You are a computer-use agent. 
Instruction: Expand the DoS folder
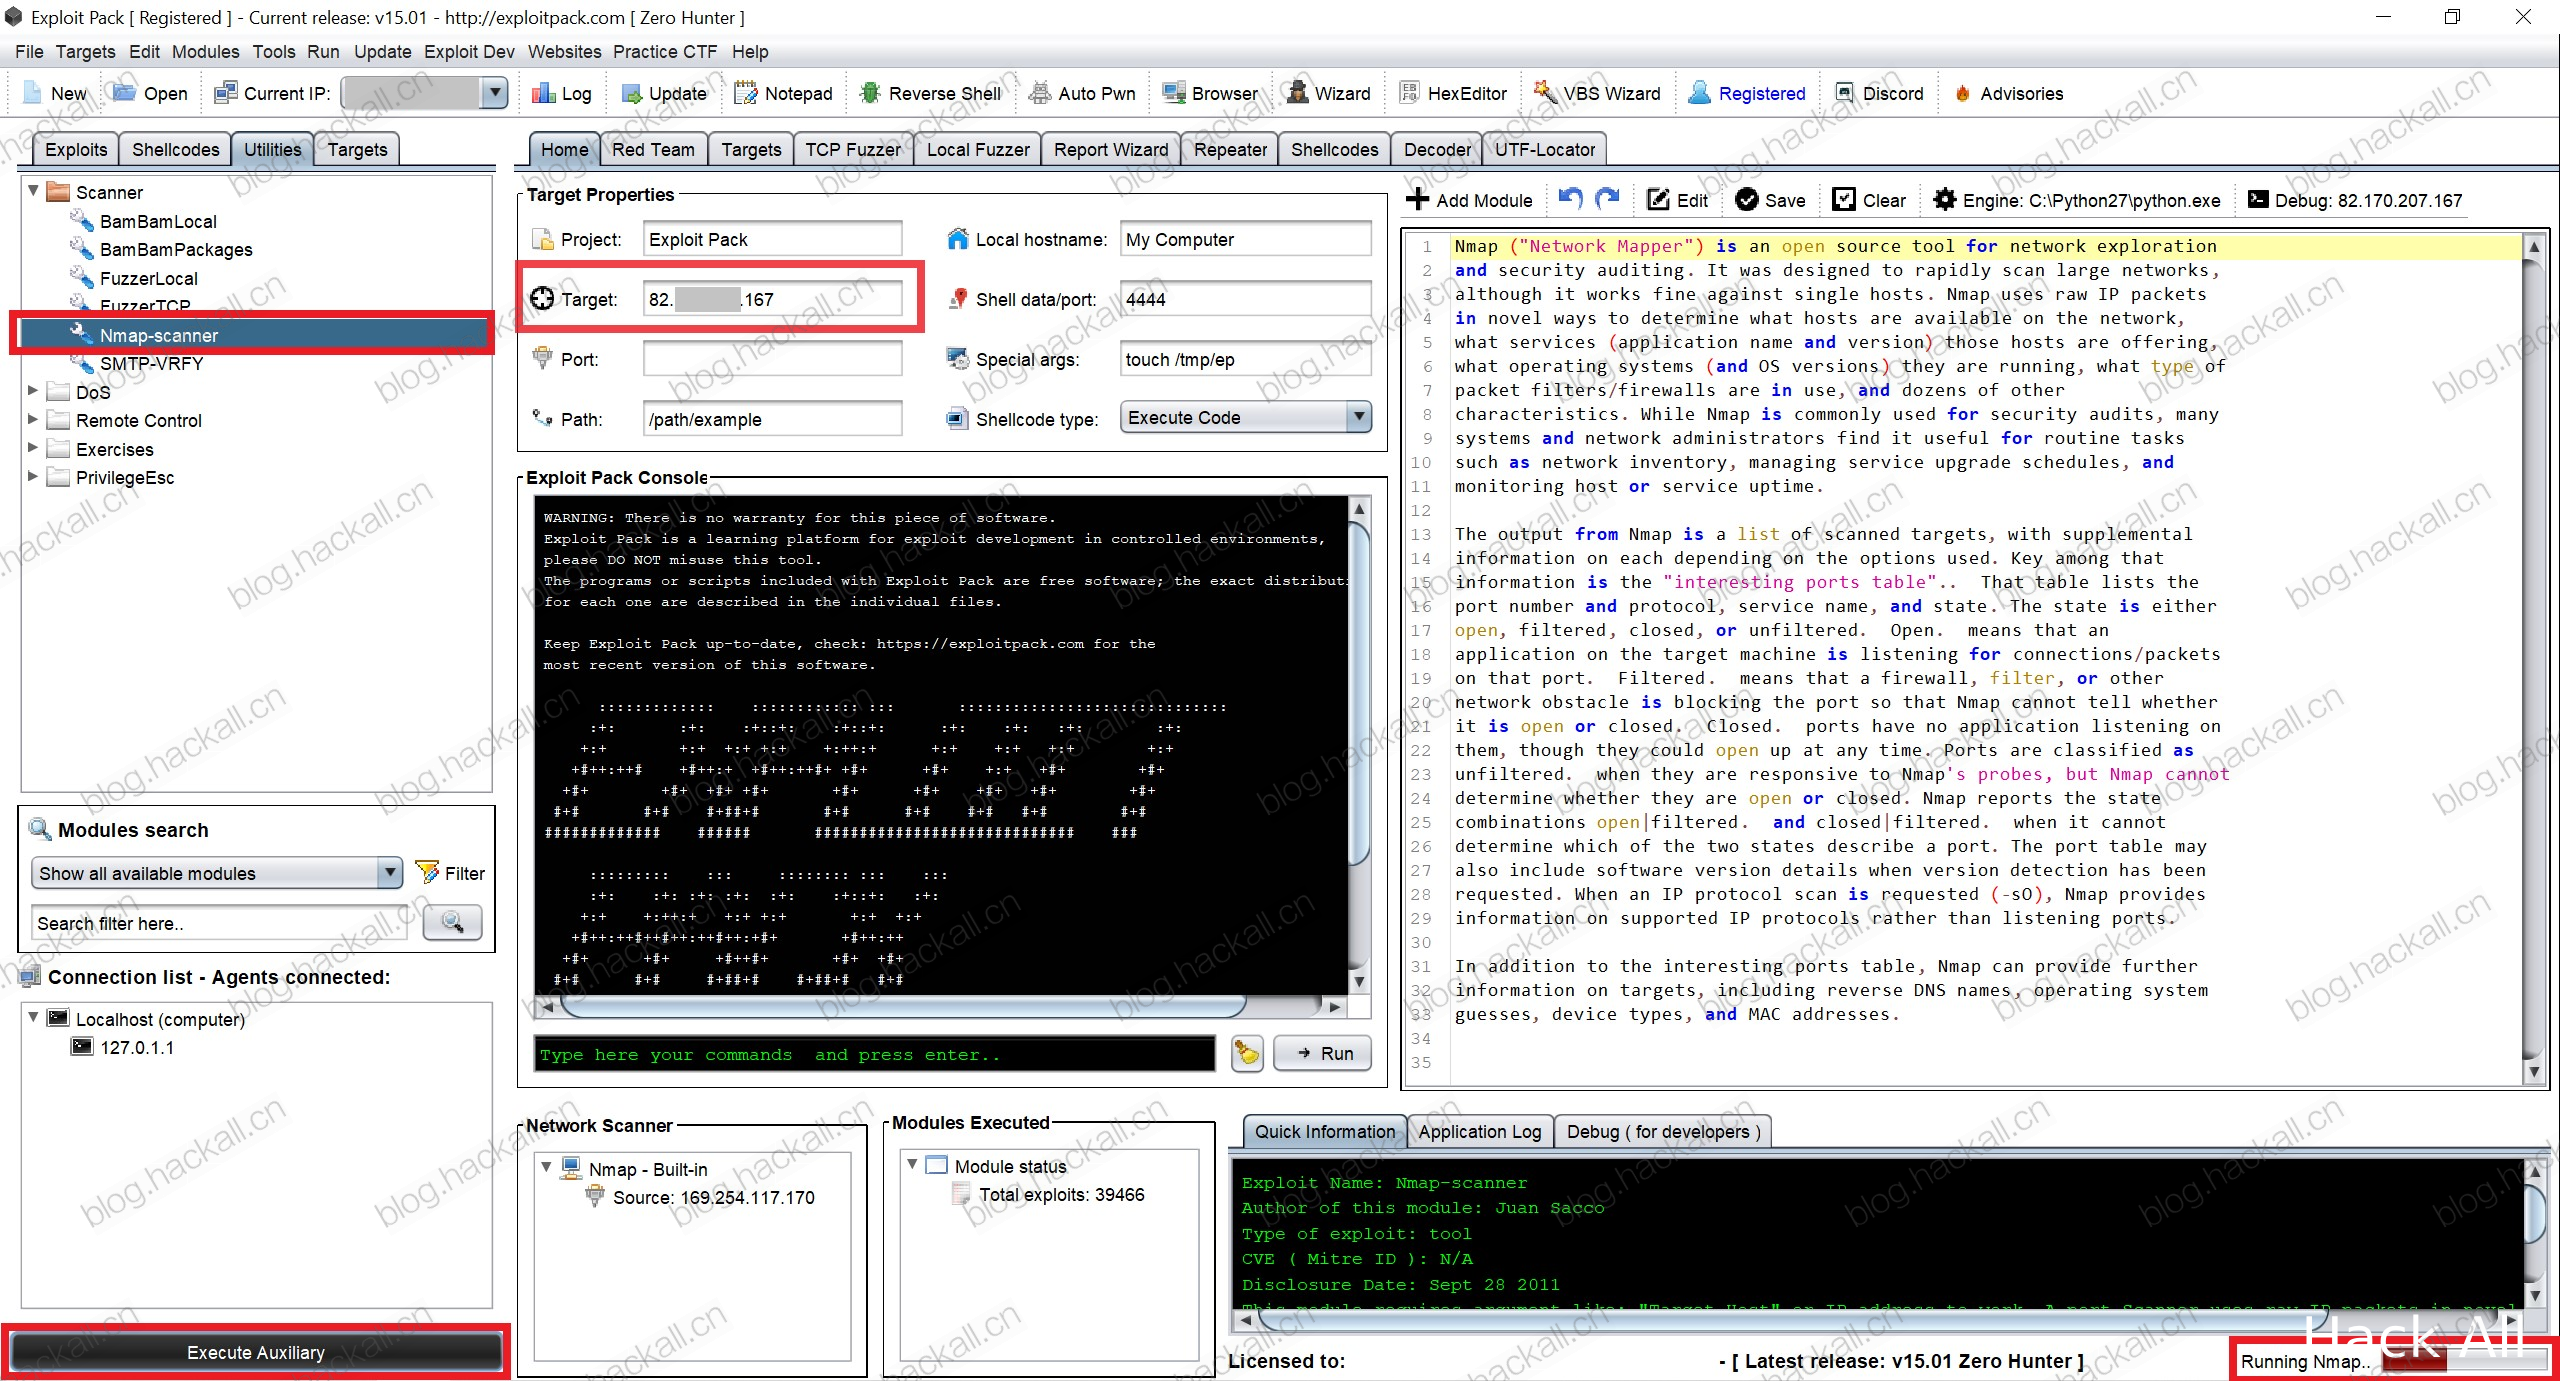coord(33,391)
